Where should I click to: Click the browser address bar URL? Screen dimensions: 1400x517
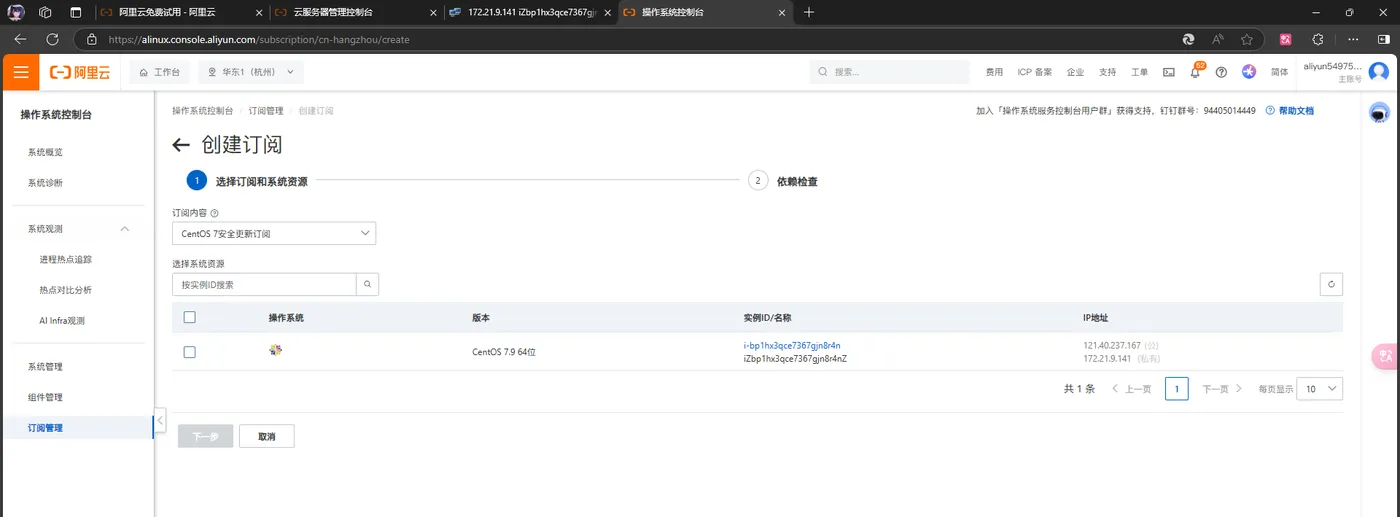point(259,39)
